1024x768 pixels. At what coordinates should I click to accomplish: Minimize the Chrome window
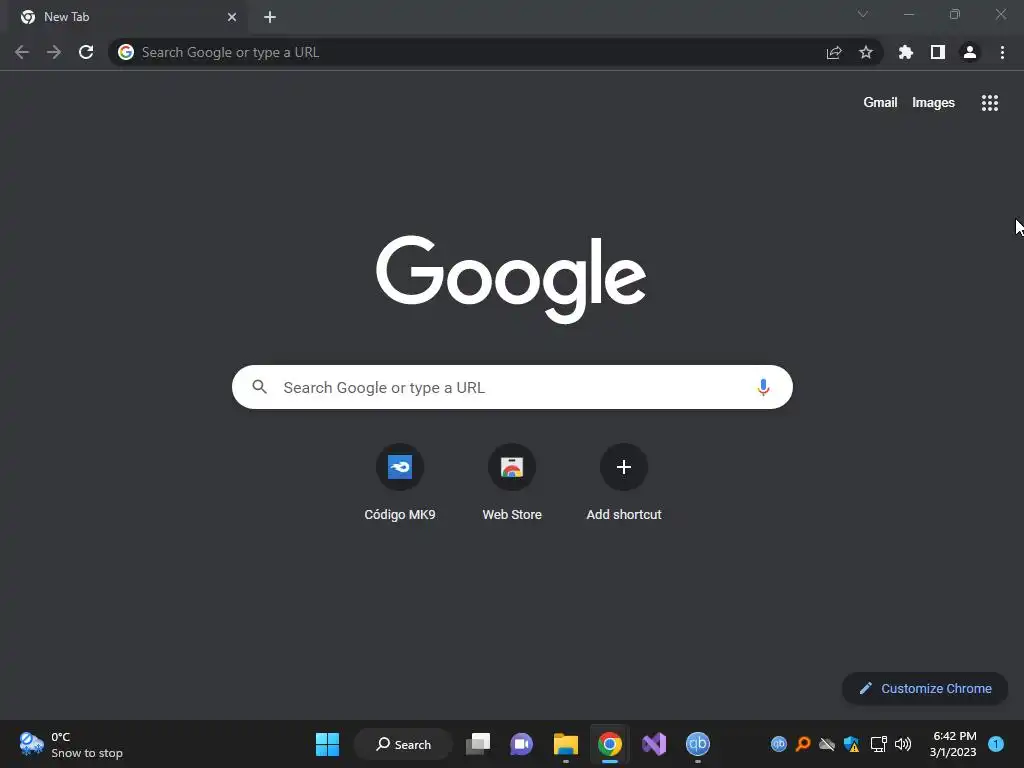point(909,14)
